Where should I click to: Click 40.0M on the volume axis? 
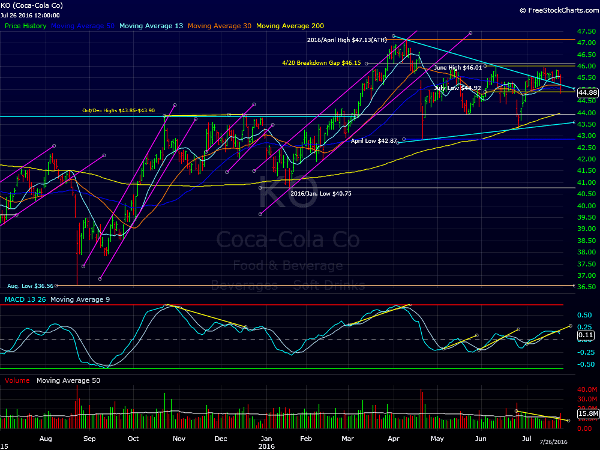[587, 390]
